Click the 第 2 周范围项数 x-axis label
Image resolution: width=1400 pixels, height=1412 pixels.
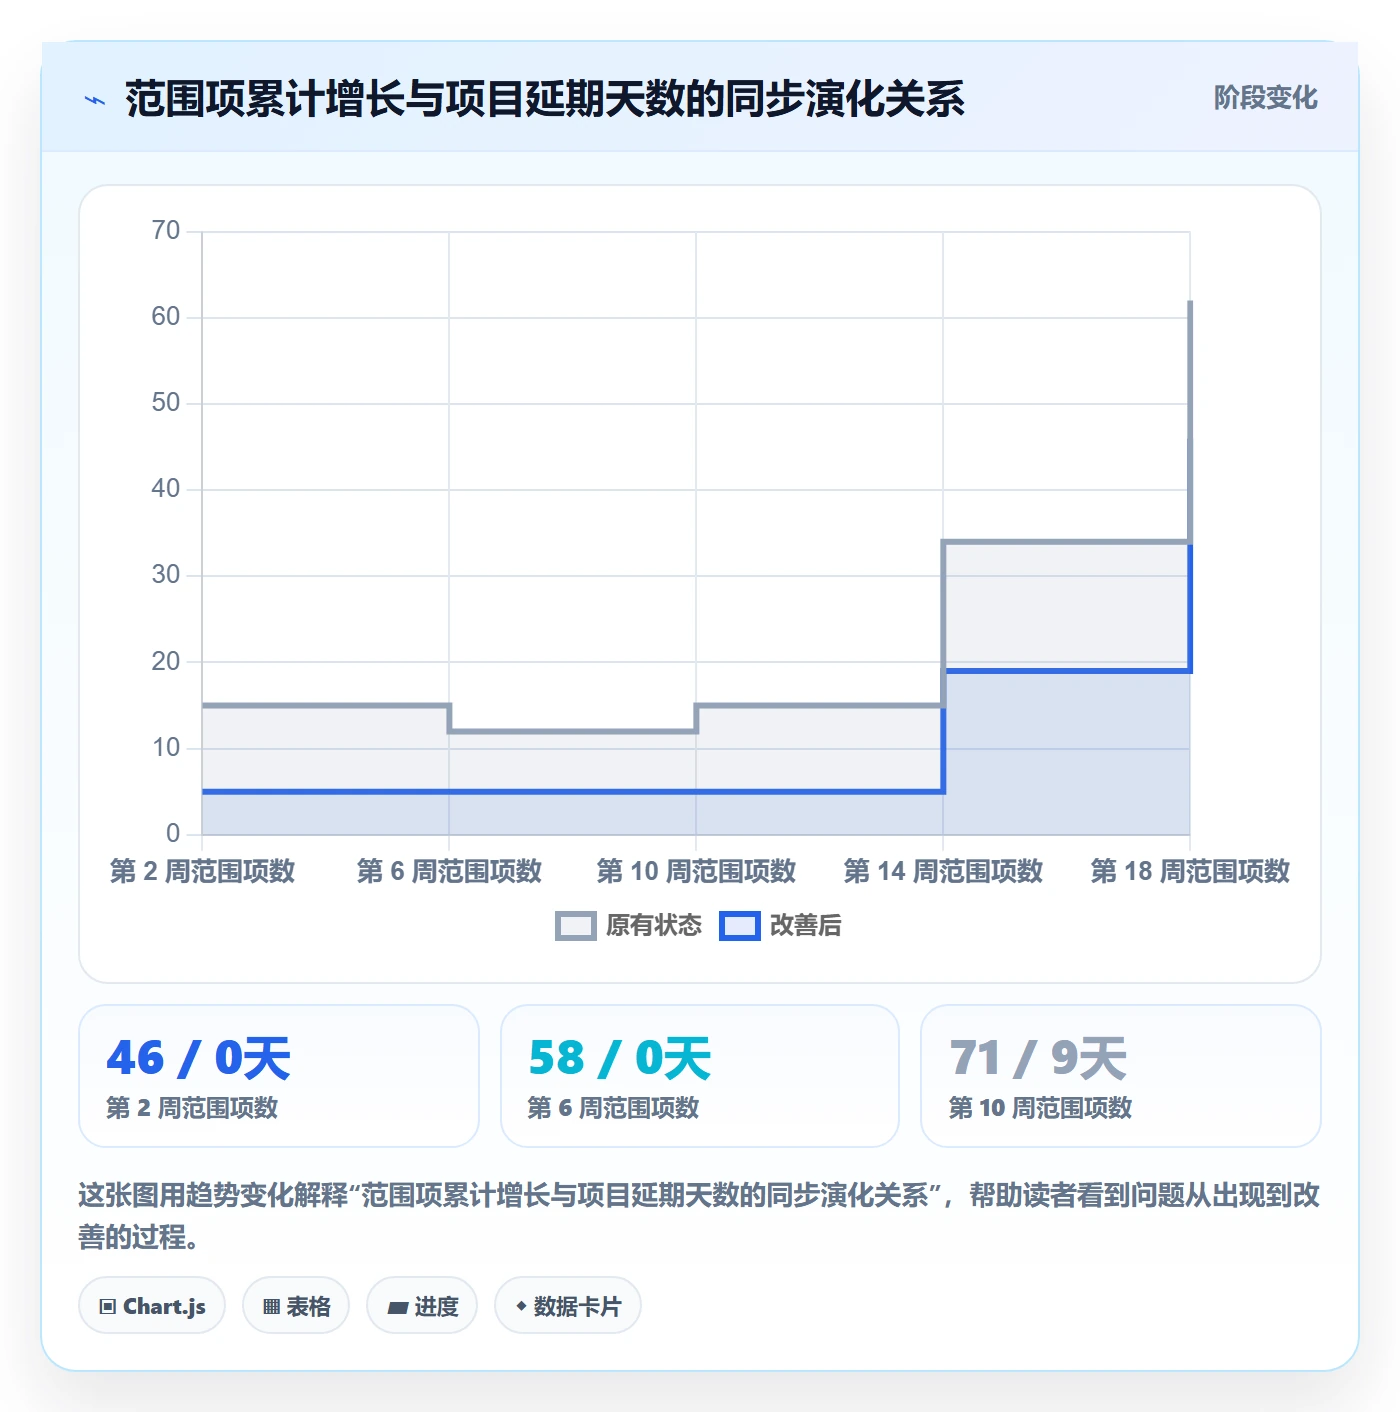click(202, 872)
